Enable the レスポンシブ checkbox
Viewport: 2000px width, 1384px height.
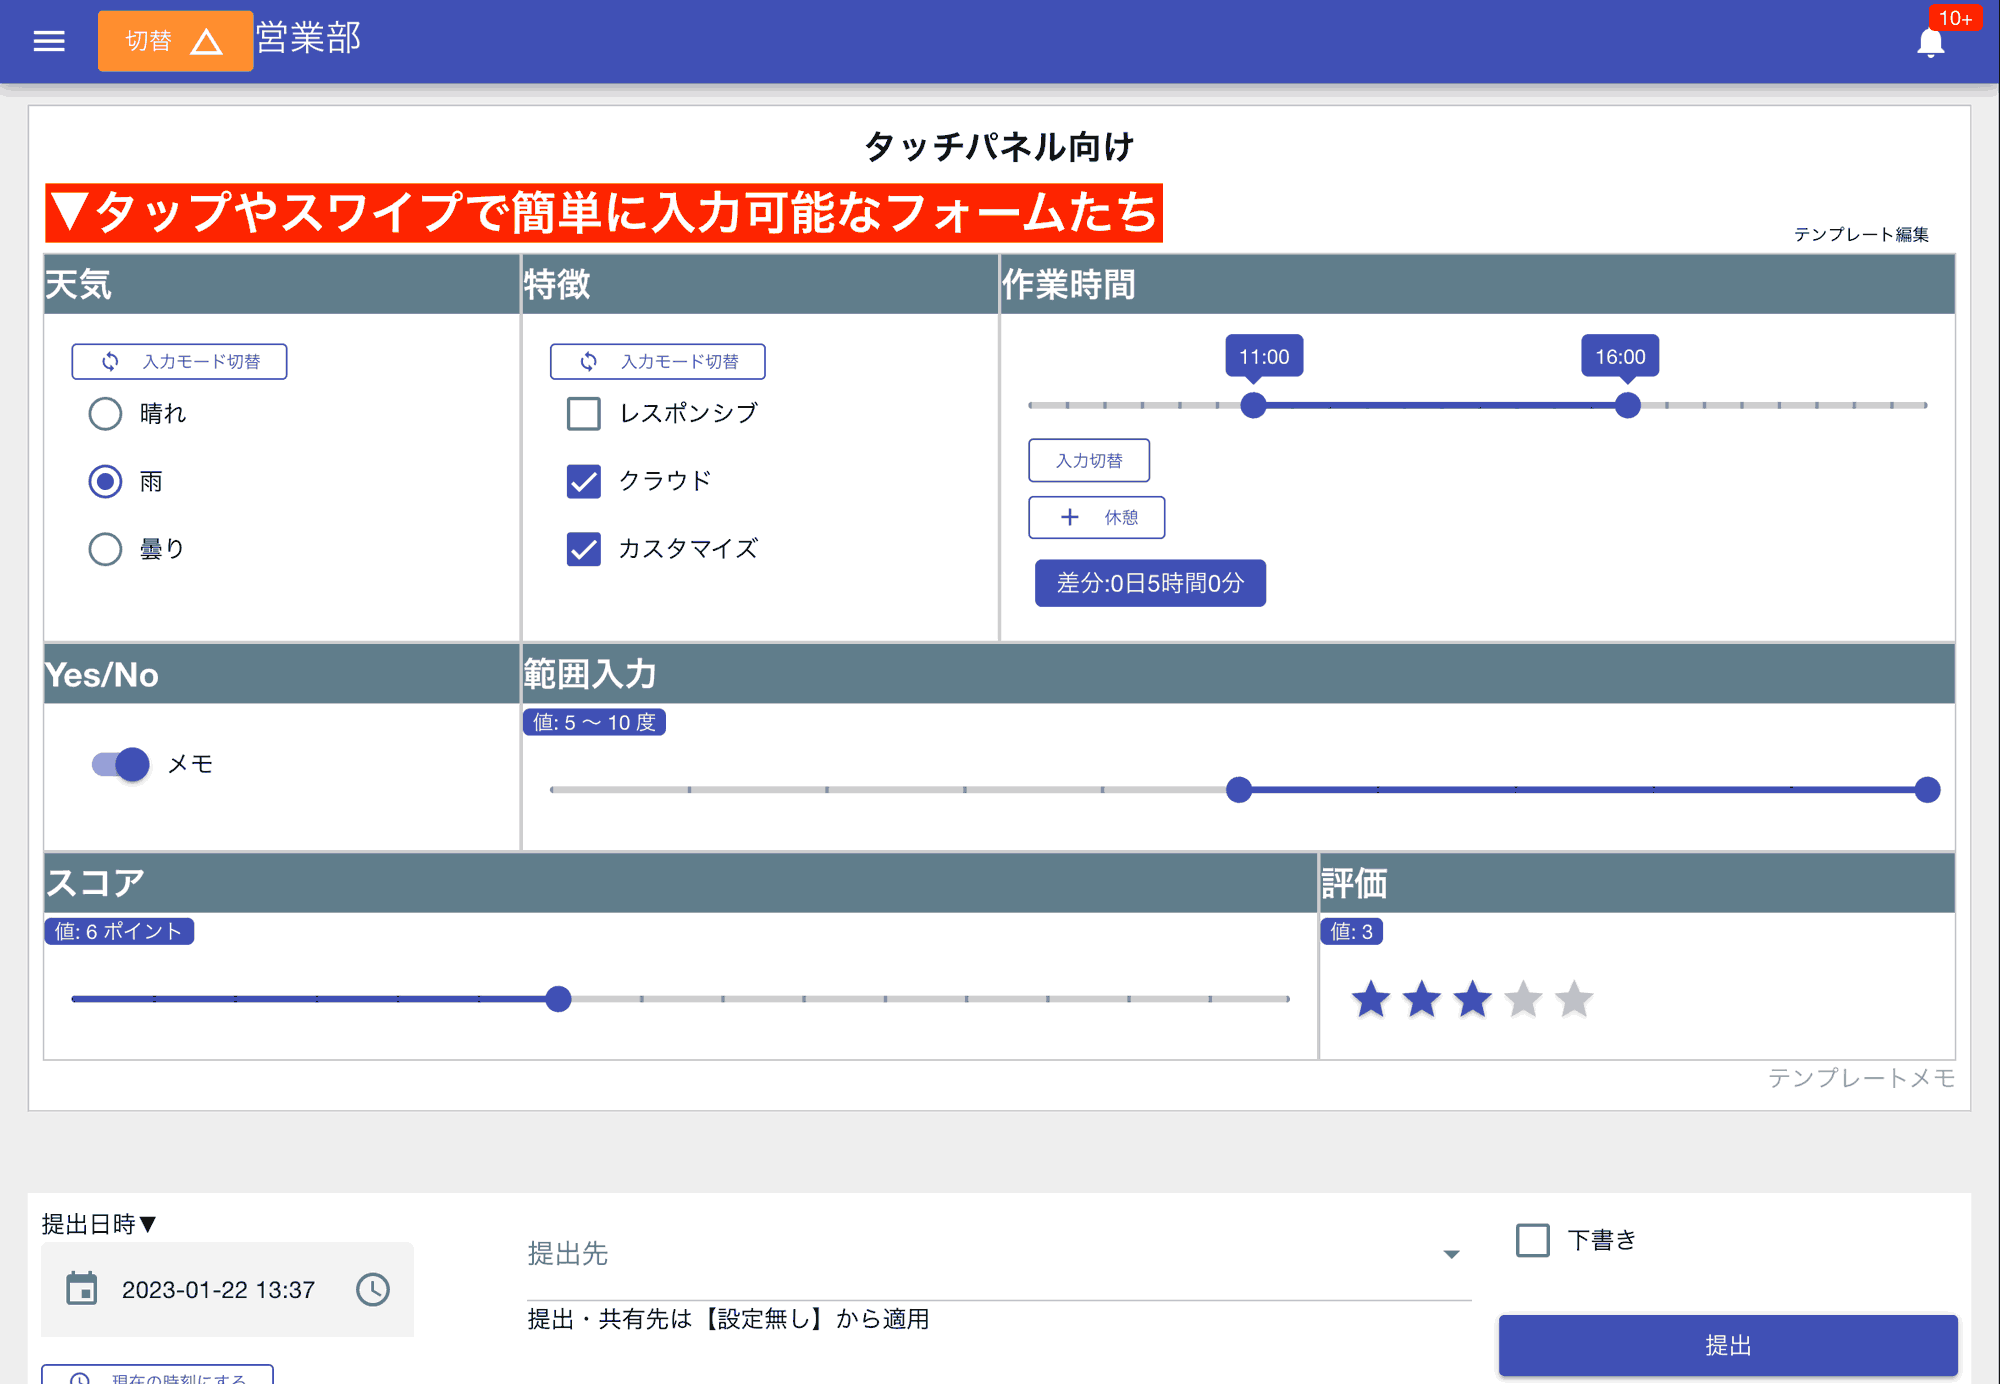pos(583,413)
